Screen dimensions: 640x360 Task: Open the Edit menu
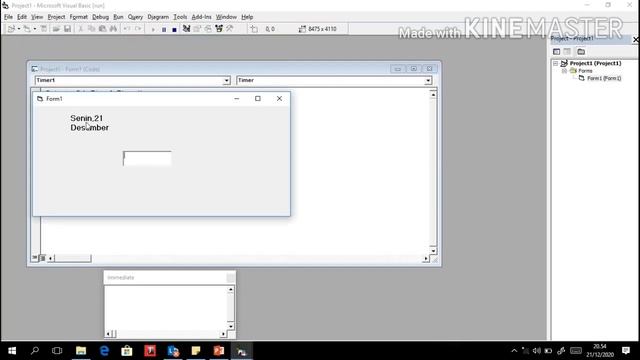tap(22, 17)
